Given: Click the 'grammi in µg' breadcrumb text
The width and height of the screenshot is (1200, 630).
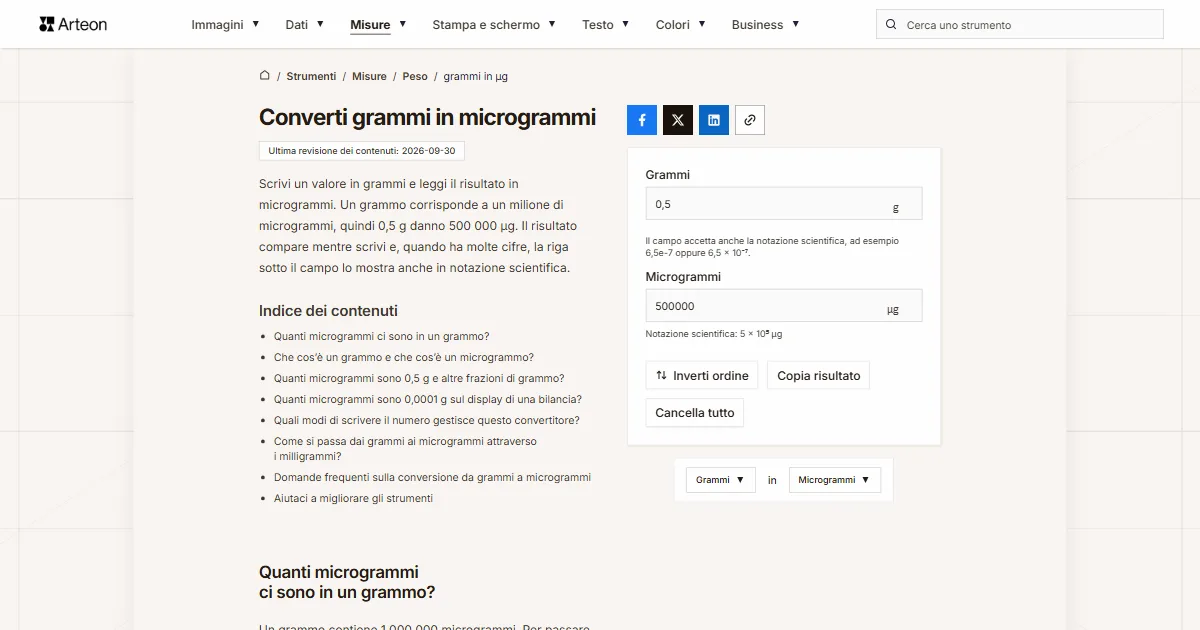Looking at the screenshot, I should click(476, 76).
